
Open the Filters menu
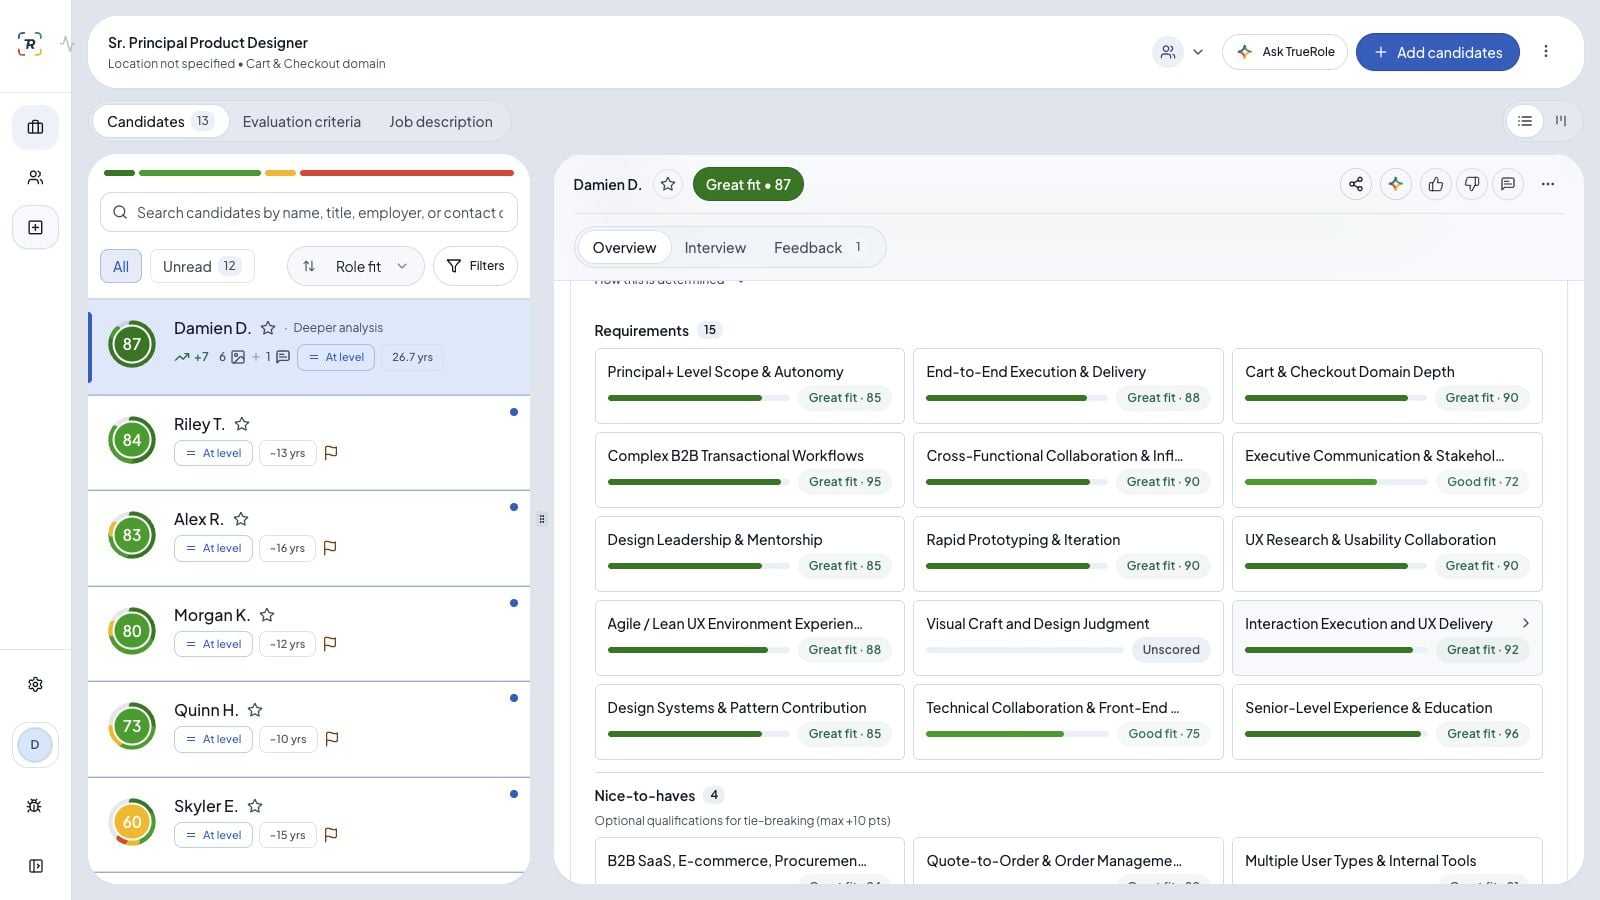(475, 266)
